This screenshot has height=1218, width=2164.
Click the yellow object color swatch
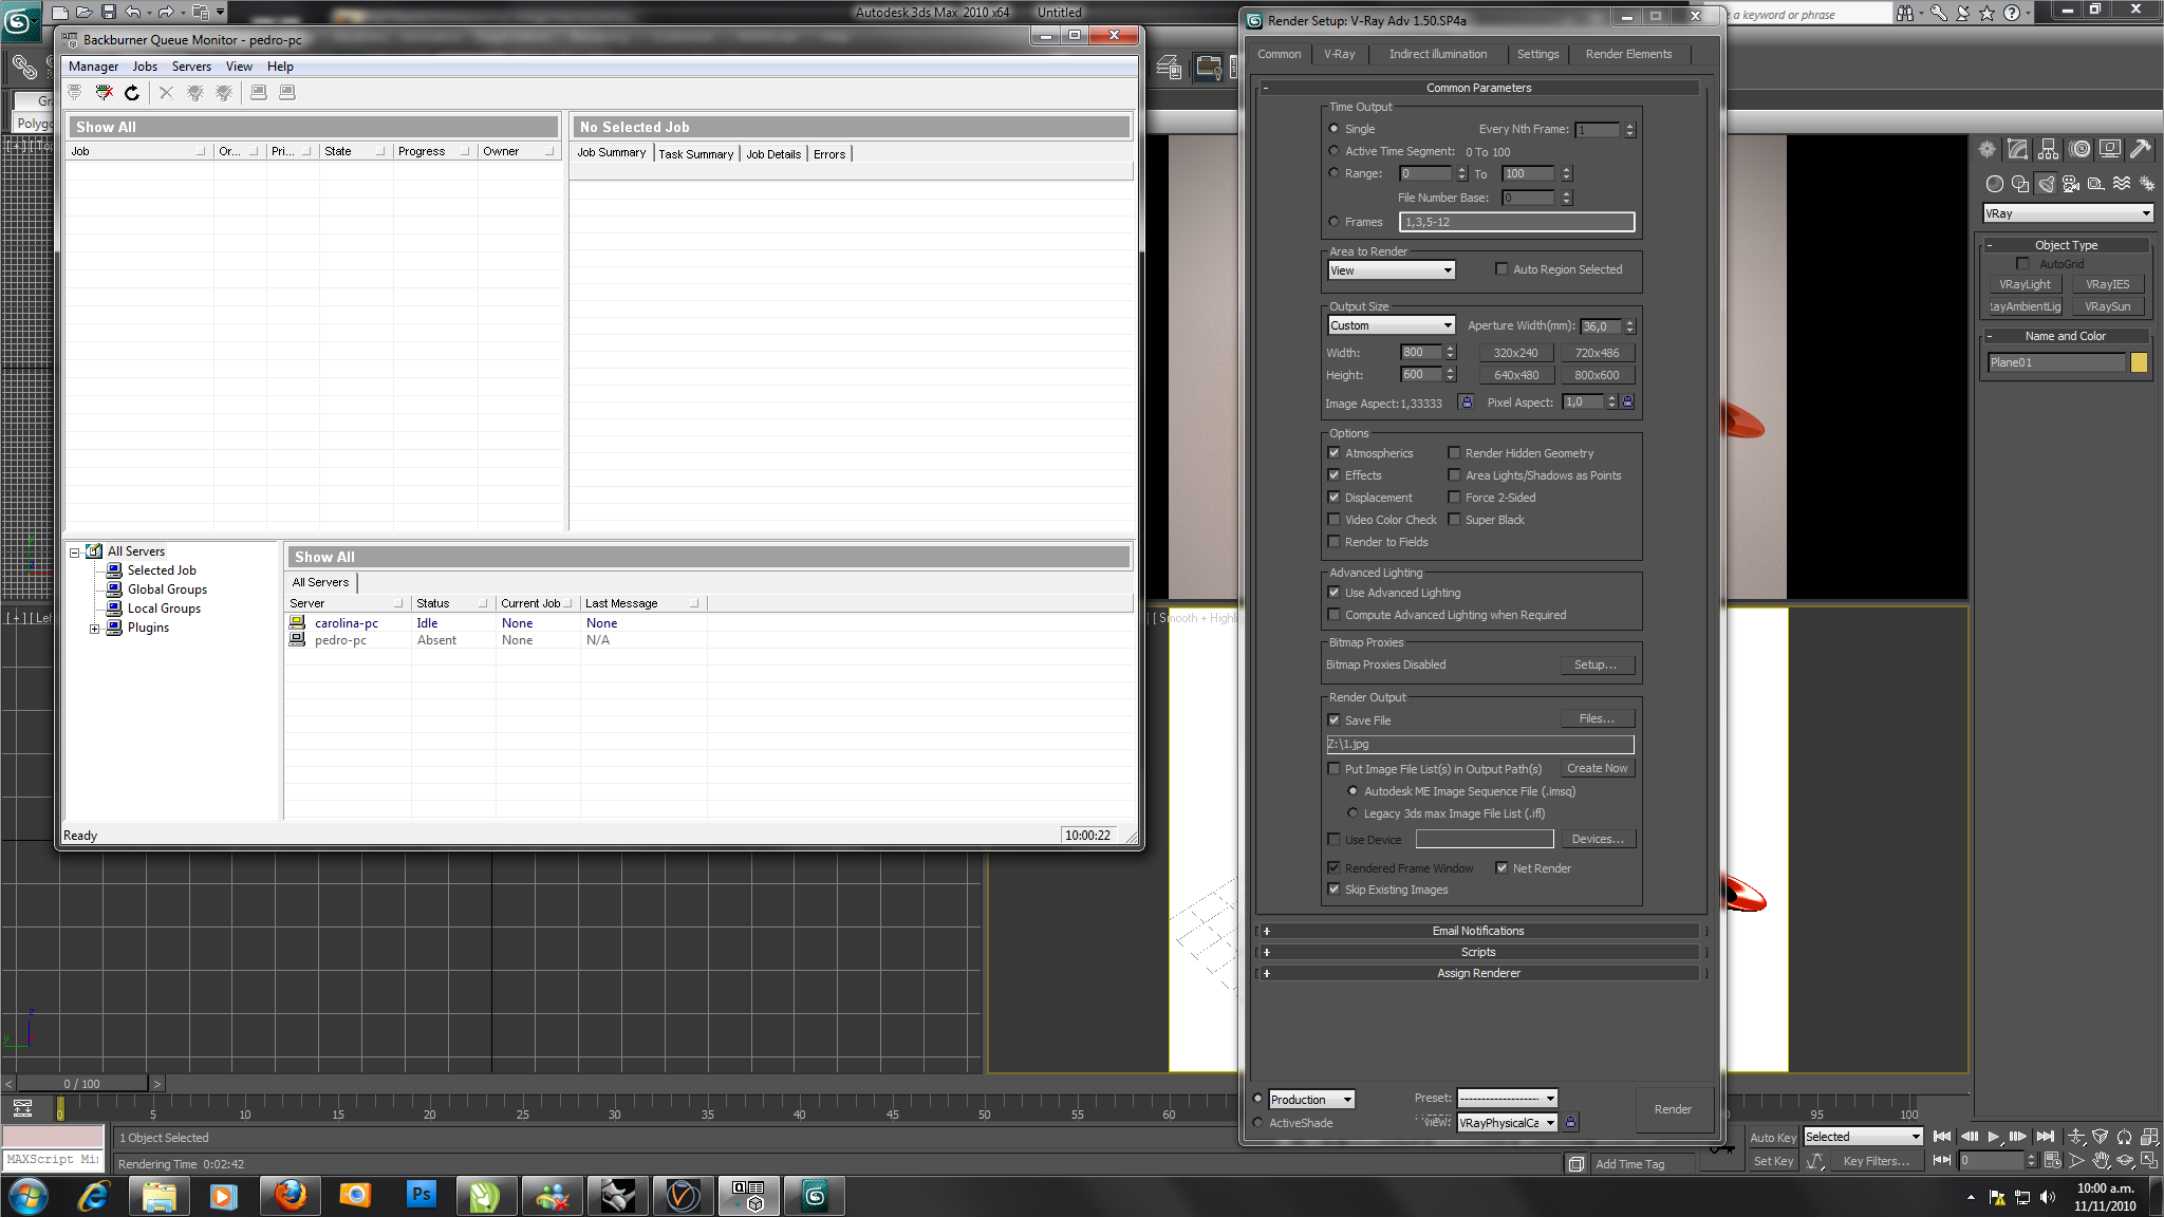(2139, 363)
